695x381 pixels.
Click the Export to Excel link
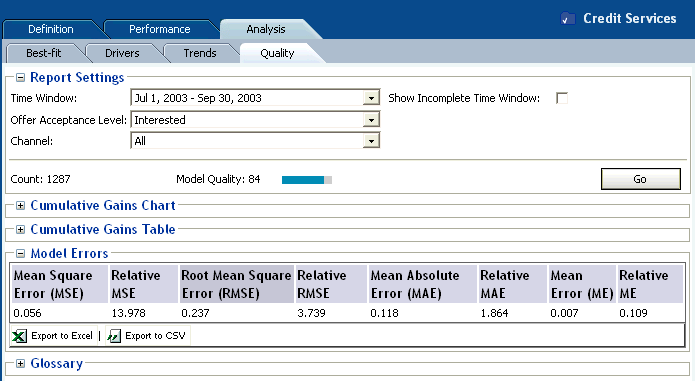(x=62, y=336)
